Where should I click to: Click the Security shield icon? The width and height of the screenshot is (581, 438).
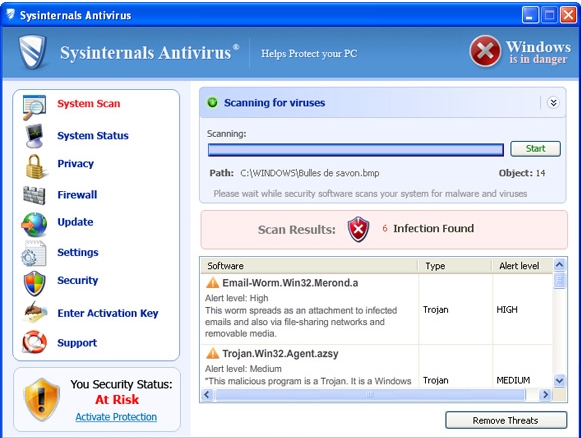click(x=34, y=283)
